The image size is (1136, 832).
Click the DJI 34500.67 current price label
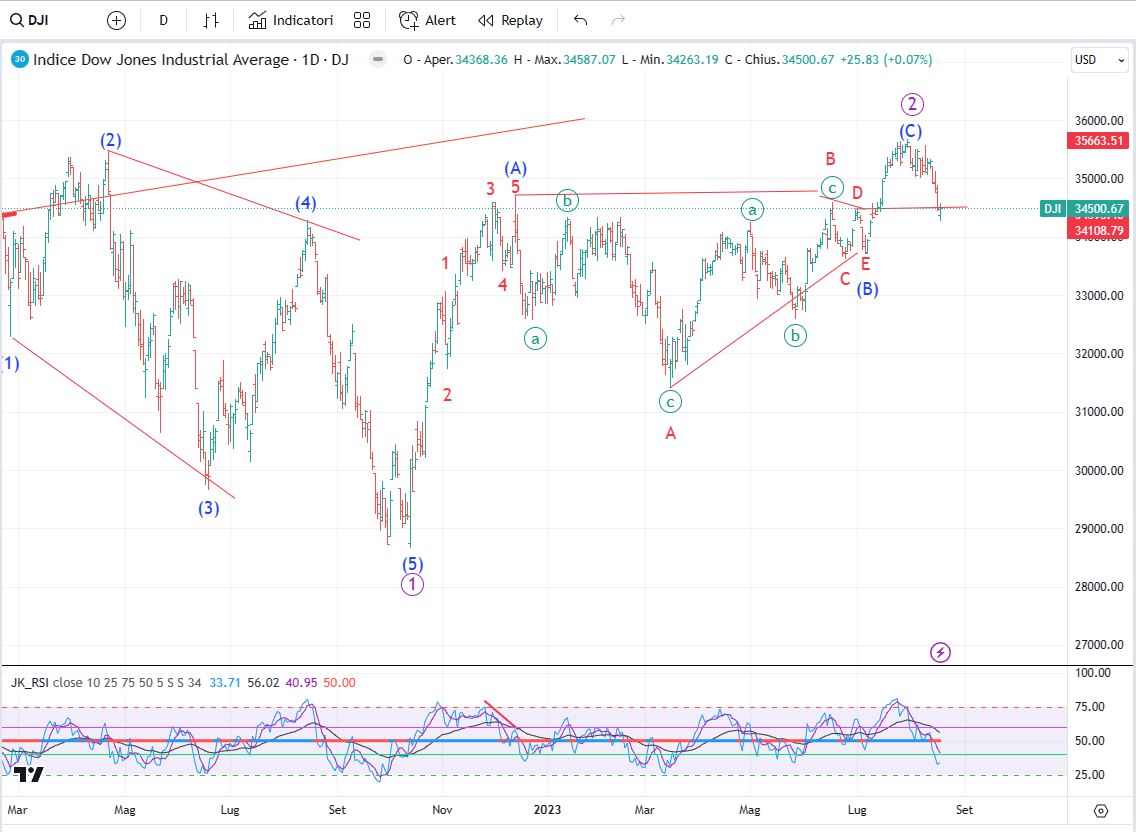click(x=1084, y=209)
